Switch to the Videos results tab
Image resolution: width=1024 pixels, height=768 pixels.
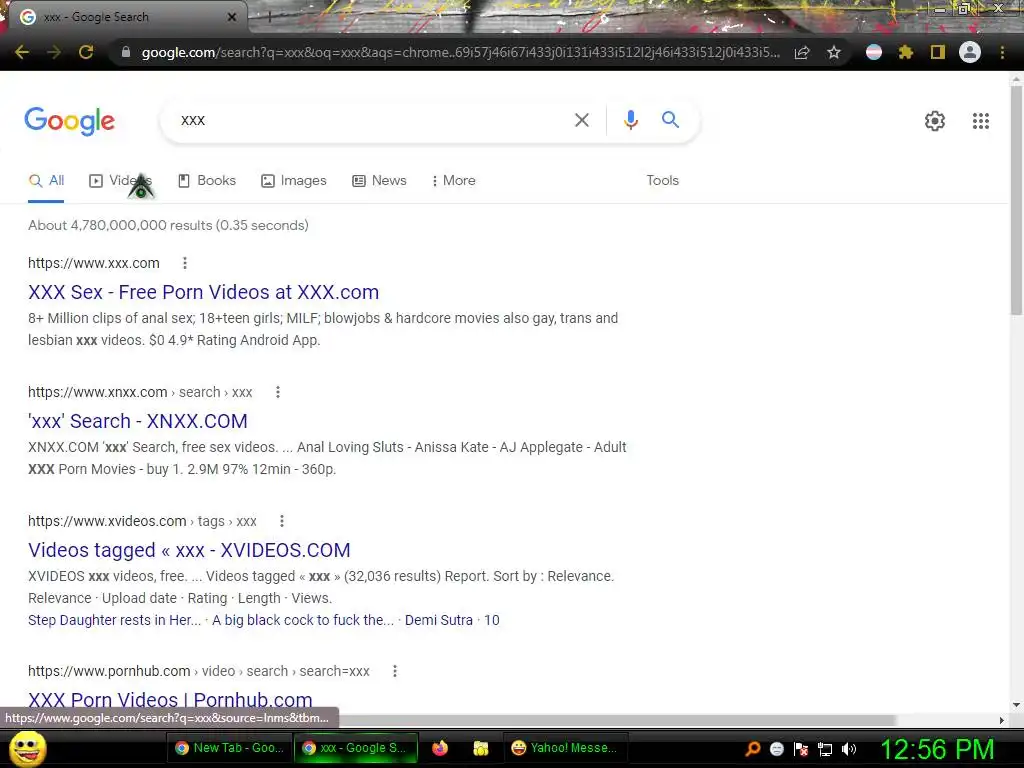(120, 181)
